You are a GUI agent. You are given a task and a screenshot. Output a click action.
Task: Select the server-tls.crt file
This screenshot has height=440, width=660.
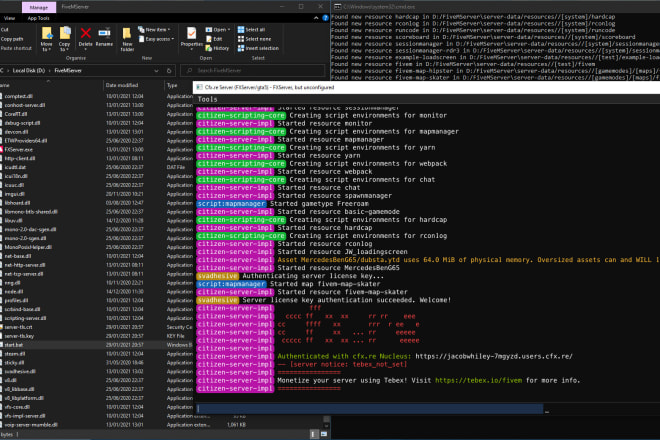coord(18,327)
